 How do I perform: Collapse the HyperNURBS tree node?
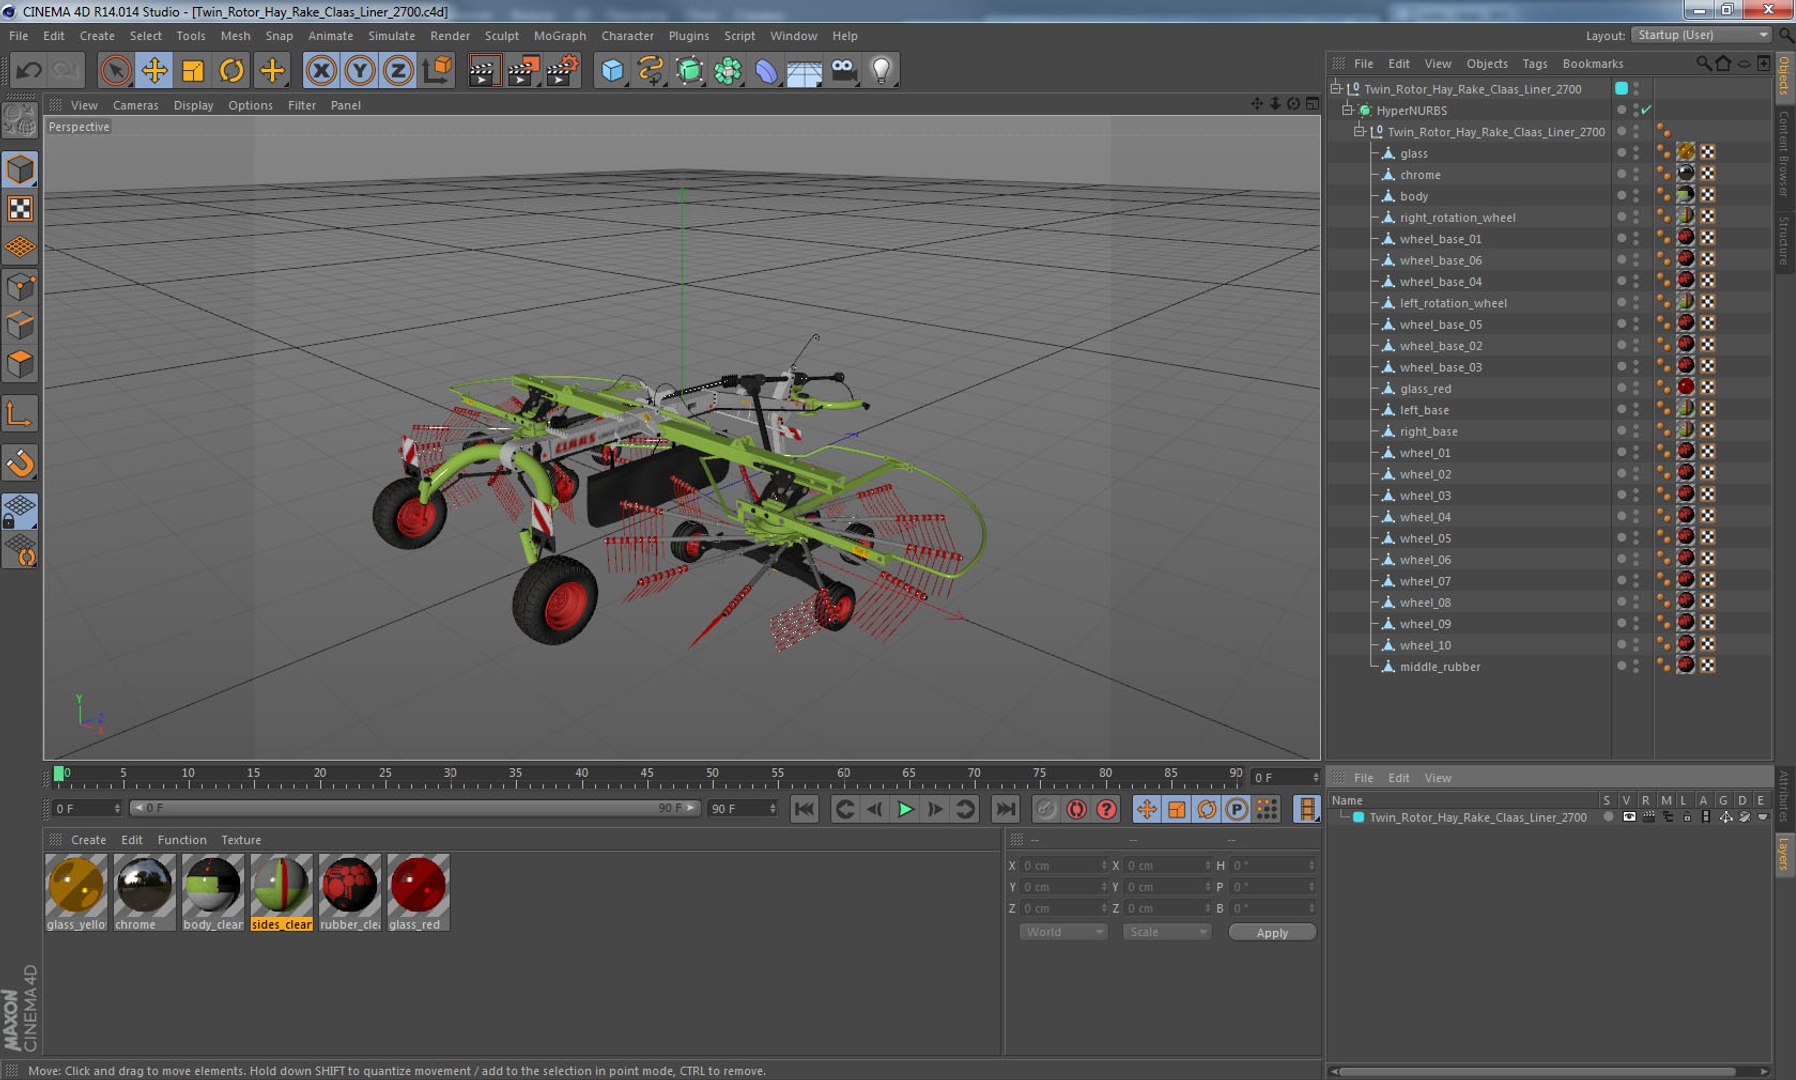(x=1347, y=110)
